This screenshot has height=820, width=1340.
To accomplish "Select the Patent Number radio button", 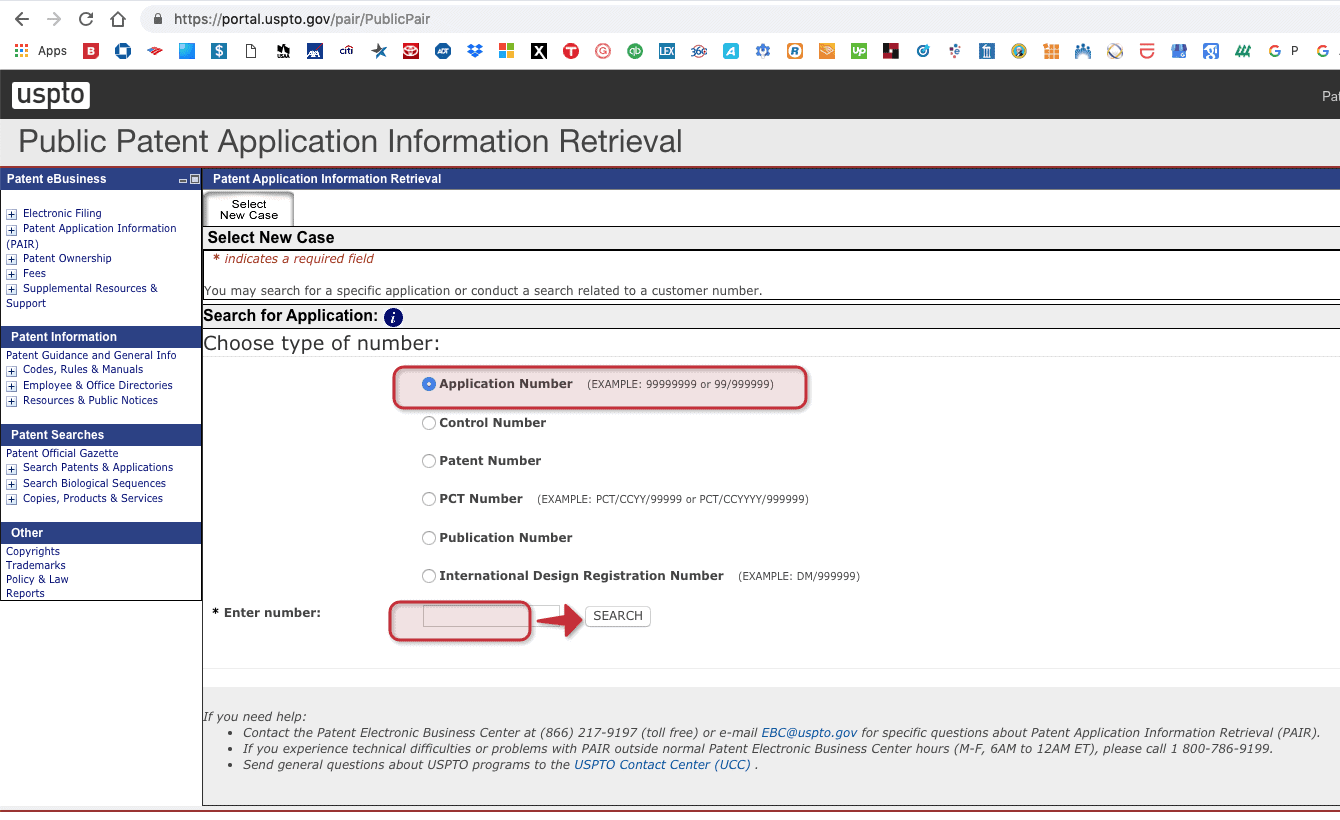I will tap(429, 461).
